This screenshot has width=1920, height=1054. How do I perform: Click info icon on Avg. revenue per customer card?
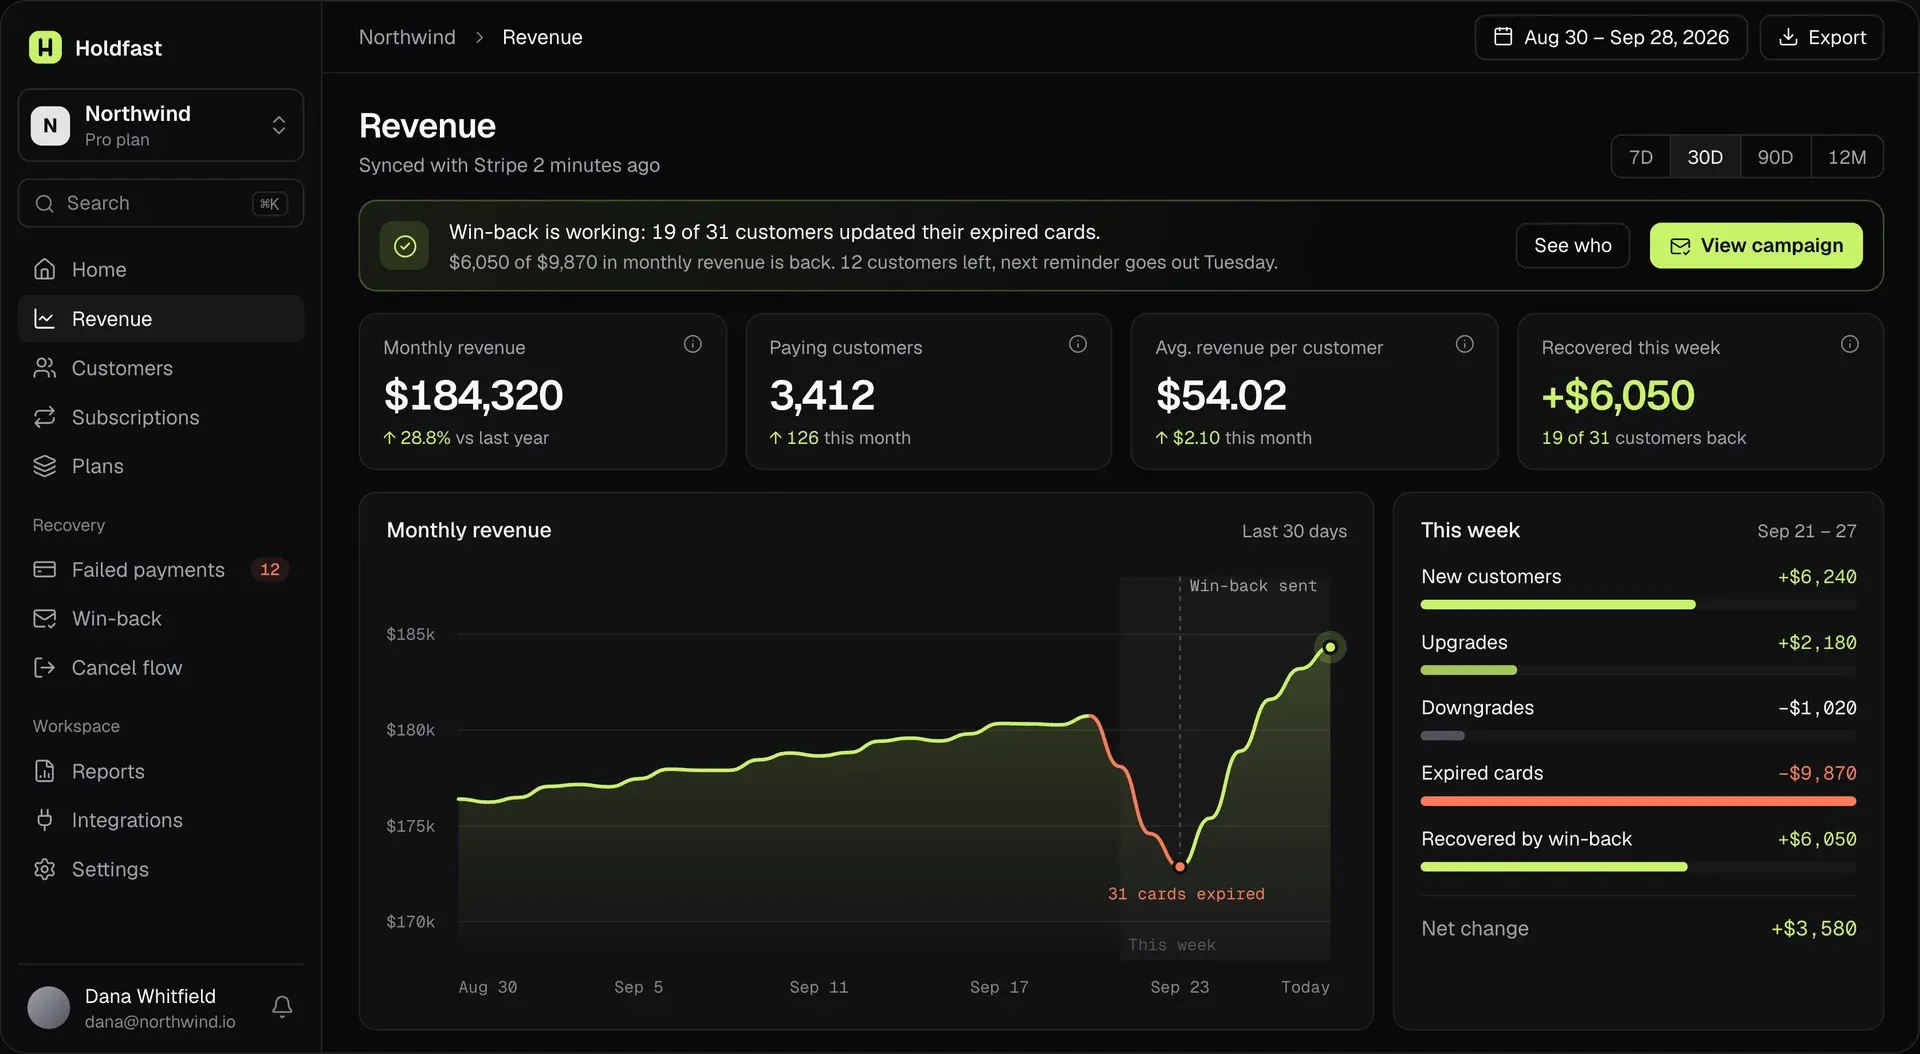tap(1464, 344)
